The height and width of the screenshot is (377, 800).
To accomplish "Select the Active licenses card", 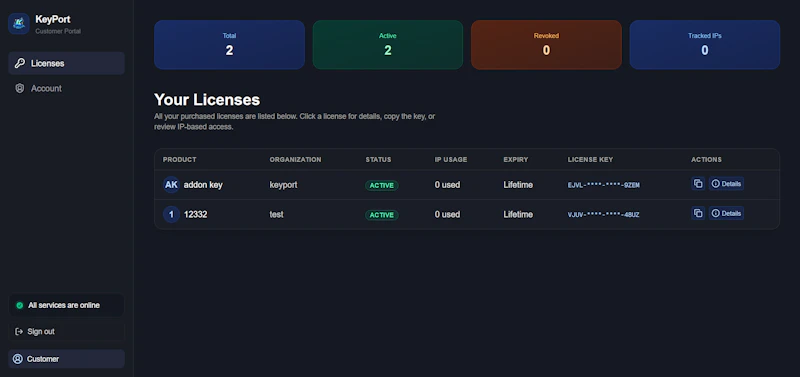I will 388,45.
